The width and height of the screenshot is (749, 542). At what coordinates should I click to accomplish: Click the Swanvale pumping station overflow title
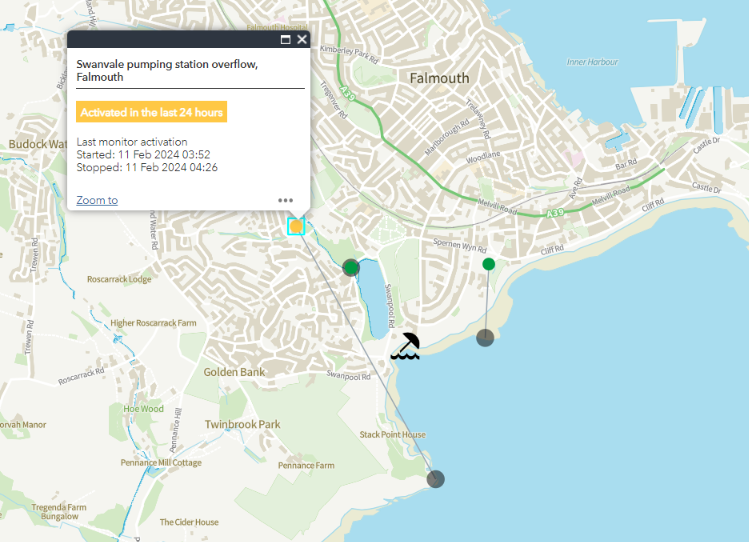167,70
